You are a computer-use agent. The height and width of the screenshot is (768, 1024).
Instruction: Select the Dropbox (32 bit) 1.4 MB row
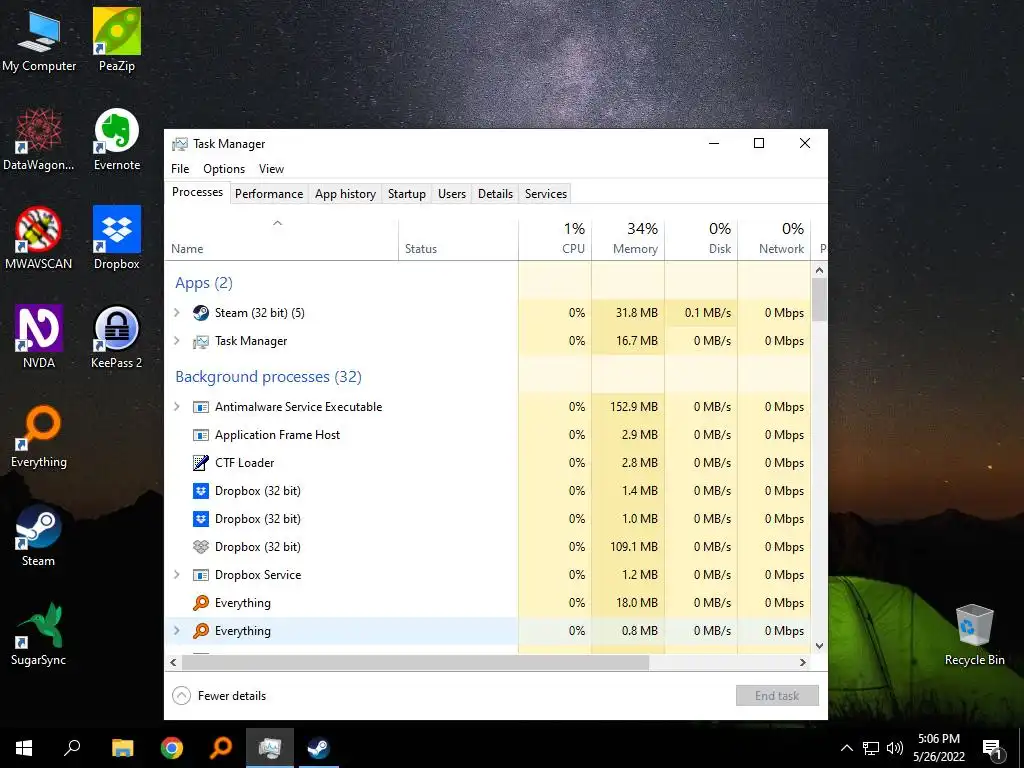(488, 491)
